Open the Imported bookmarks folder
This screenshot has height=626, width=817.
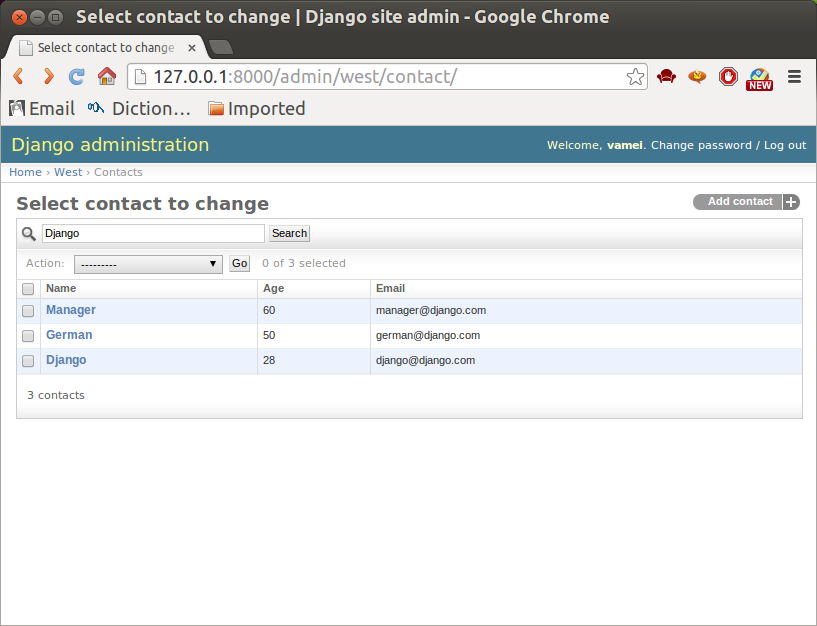coord(256,108)
